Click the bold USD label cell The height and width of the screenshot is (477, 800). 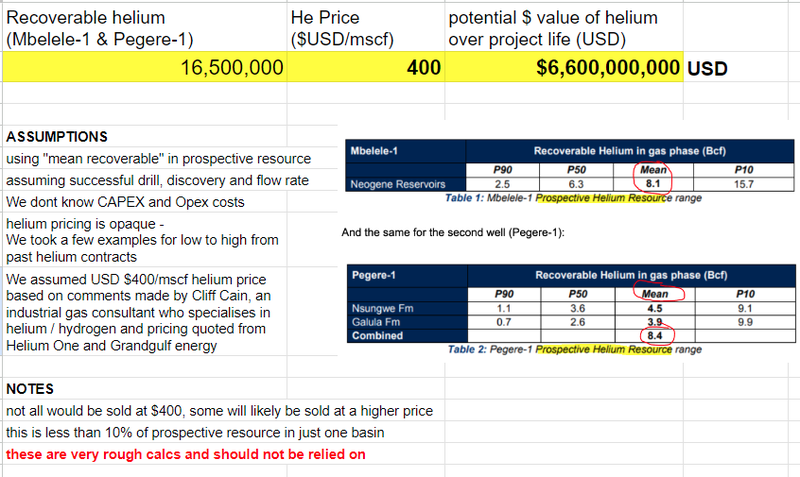[707, 68]
